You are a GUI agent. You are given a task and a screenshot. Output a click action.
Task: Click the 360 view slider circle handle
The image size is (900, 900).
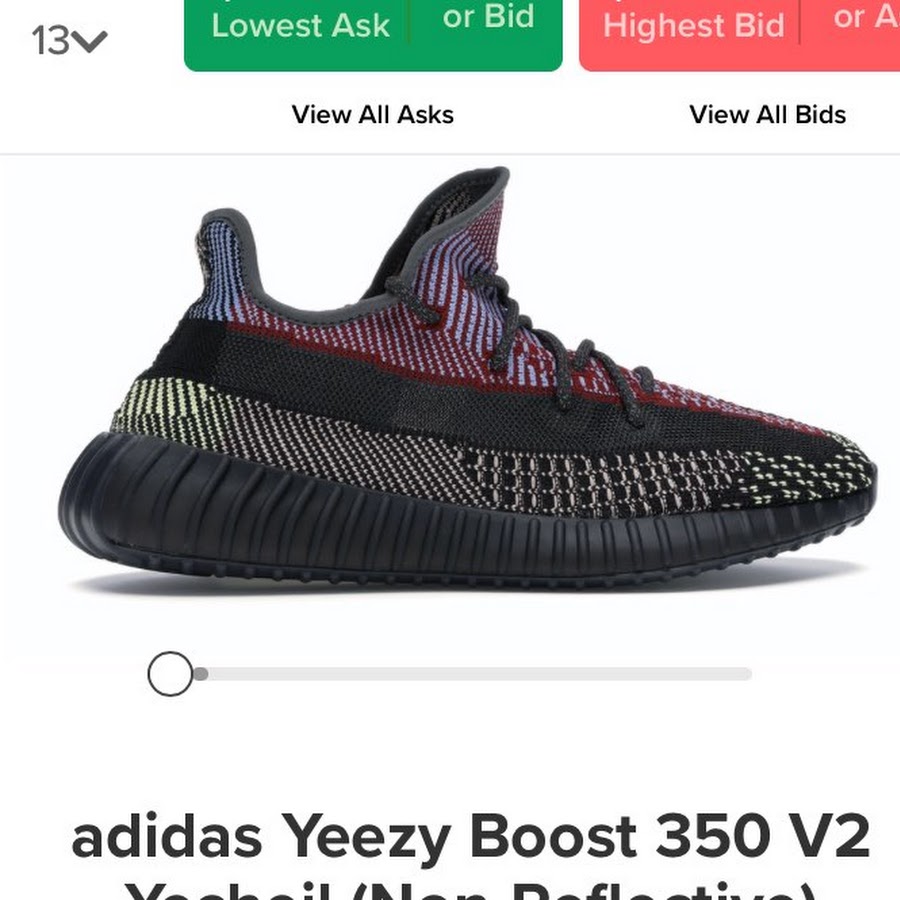click(170, 674)
